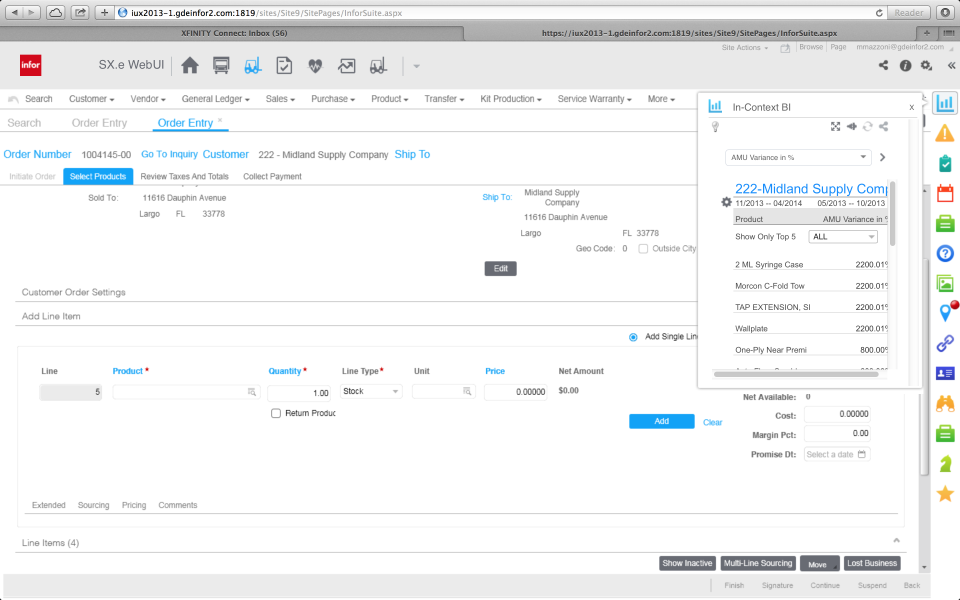The image size is (960, 600).
Task: Open the orange star favorites sidebar icon
Action: coord(945,493)
